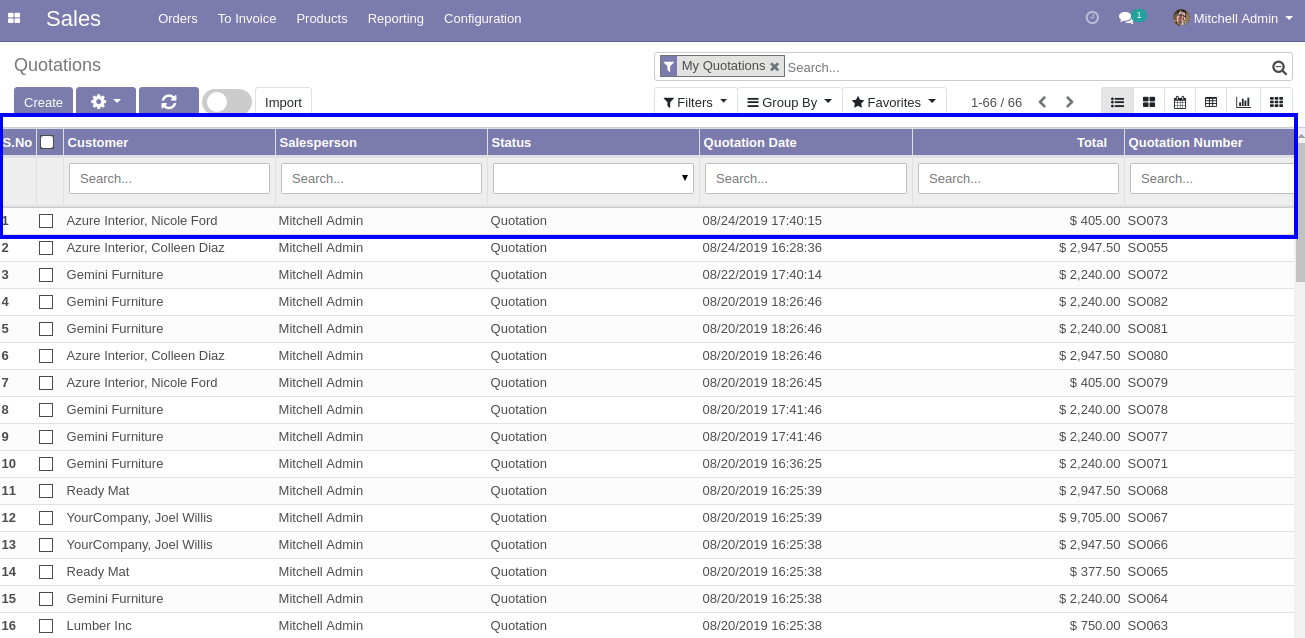Expand the Filters dropdown
Screen dimensions: 1305x638
[x=695, y=102]
